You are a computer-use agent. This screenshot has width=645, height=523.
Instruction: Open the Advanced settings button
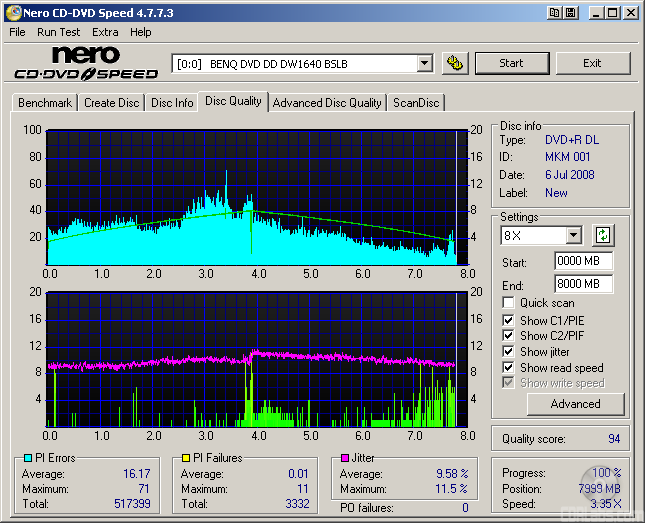pos(575,404)
